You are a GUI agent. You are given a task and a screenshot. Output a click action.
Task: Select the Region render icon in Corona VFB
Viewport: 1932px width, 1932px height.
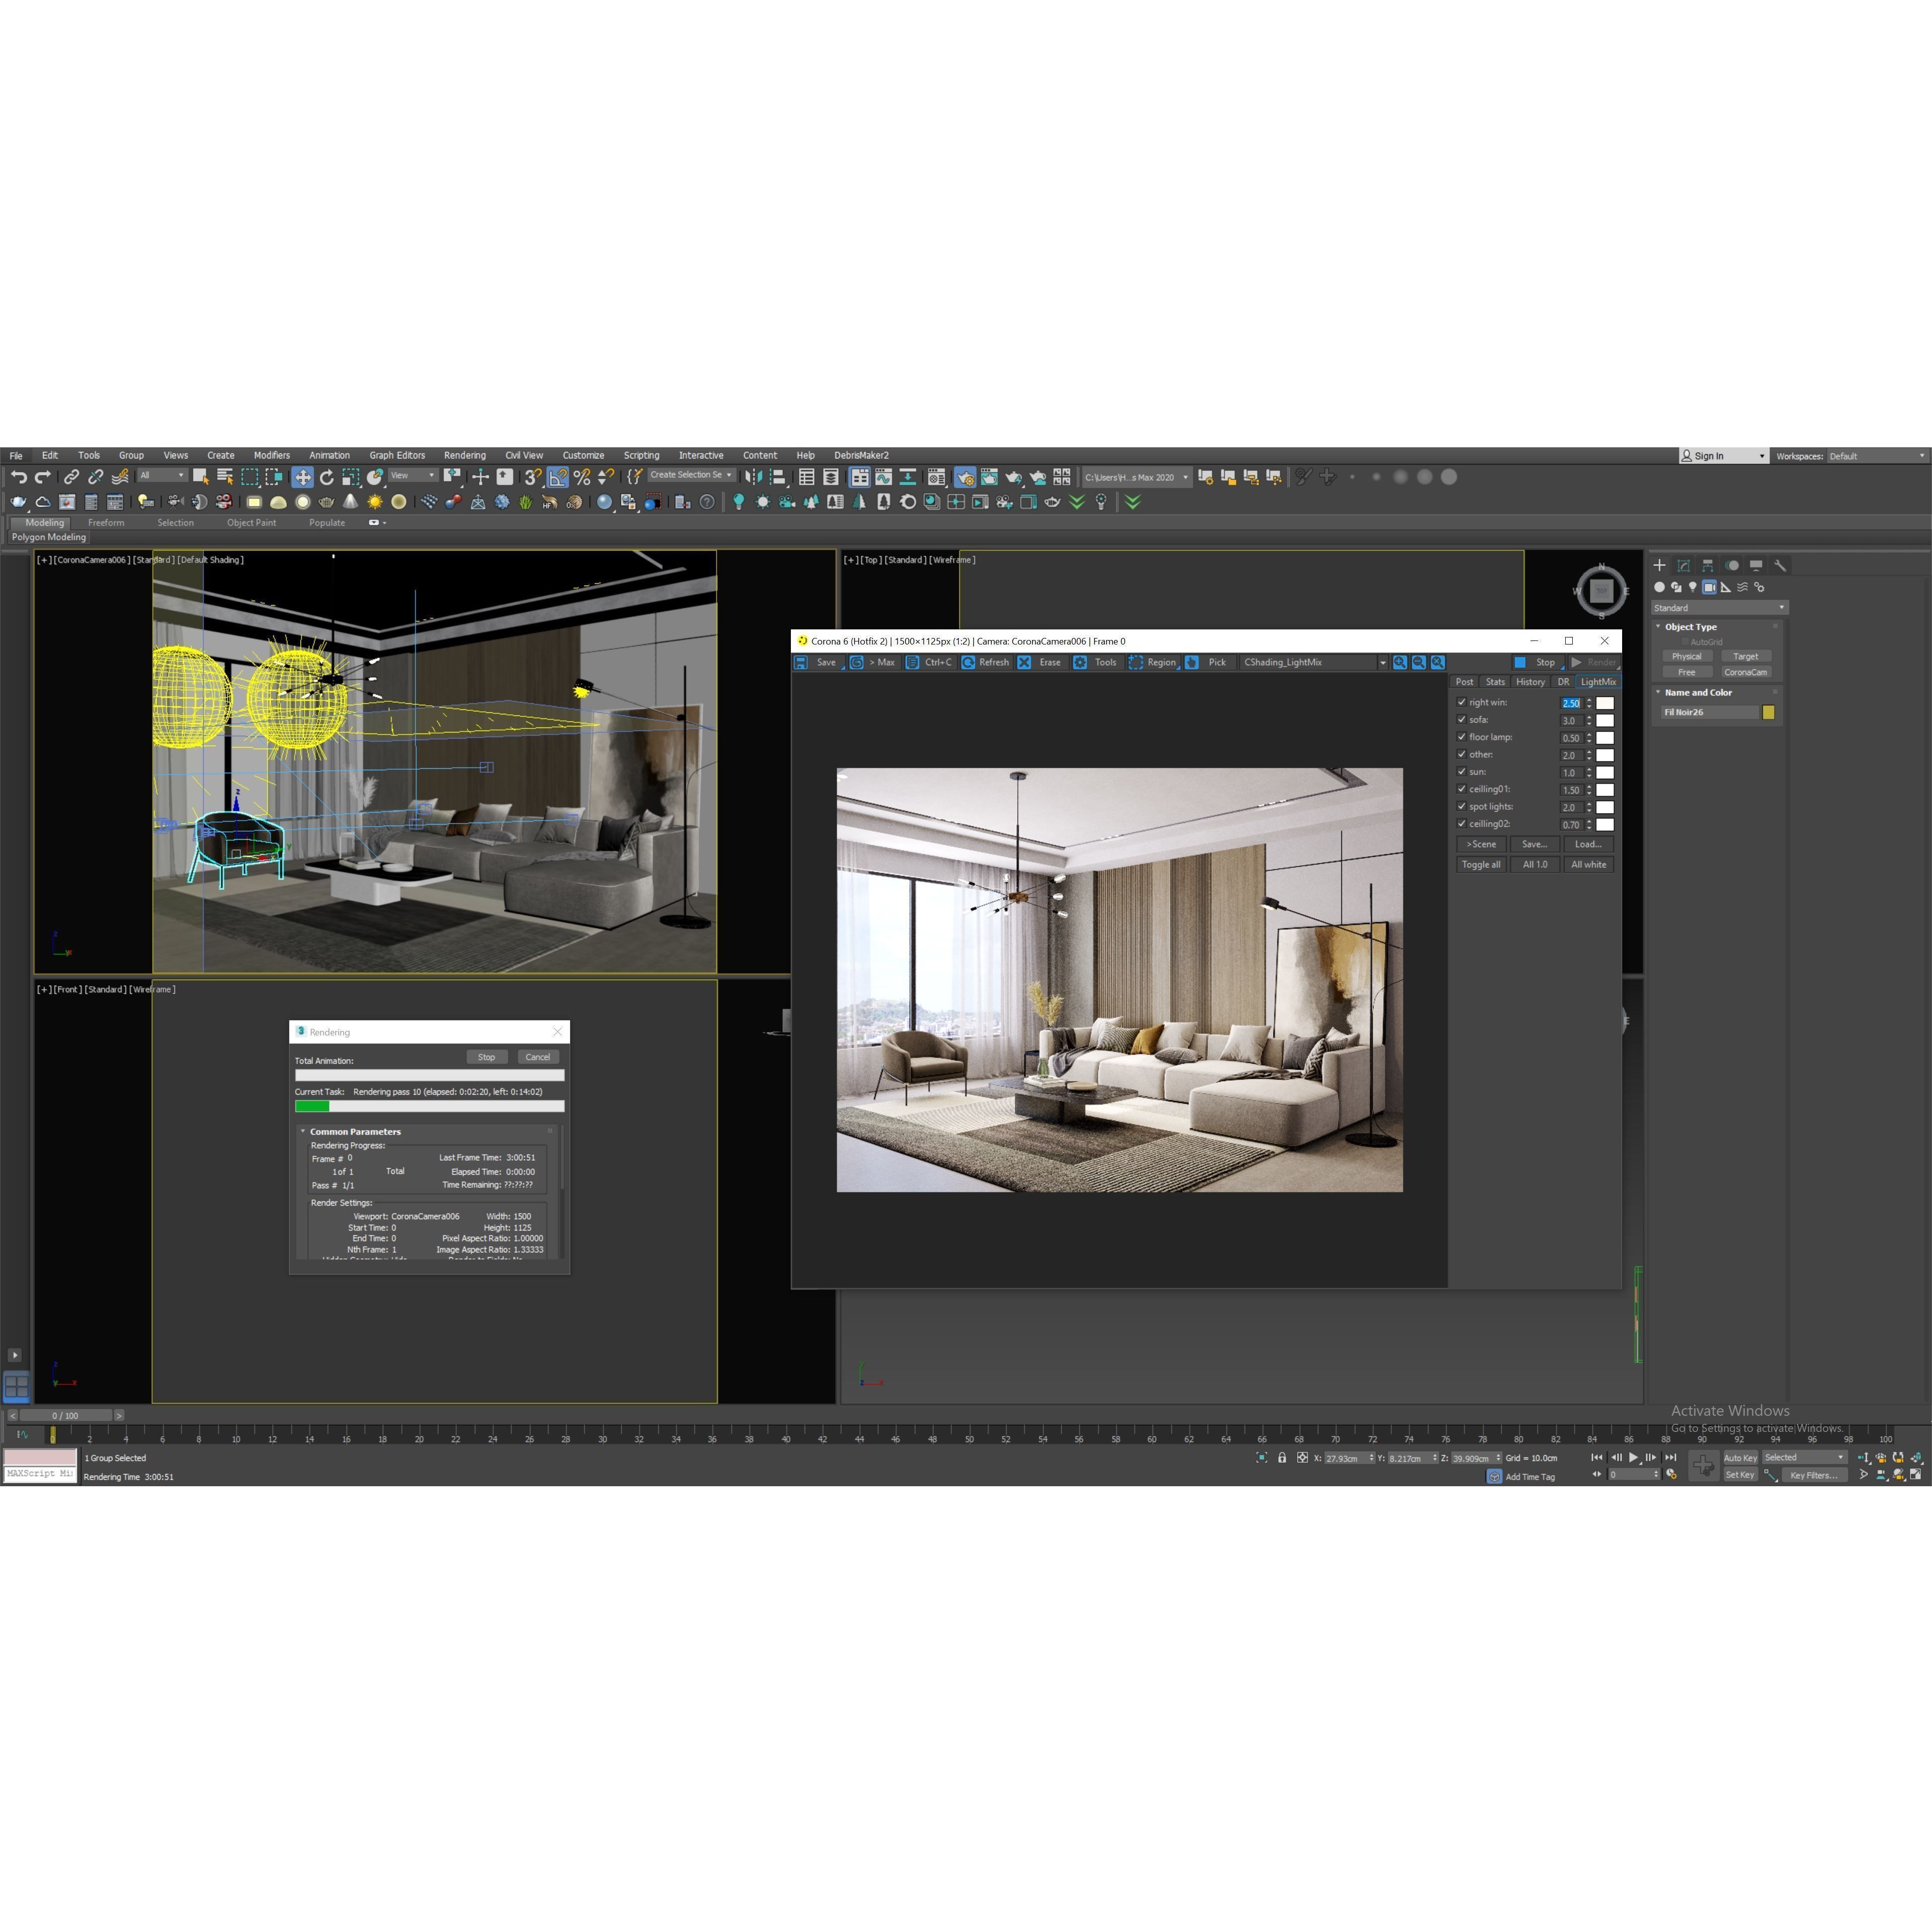1136,662
